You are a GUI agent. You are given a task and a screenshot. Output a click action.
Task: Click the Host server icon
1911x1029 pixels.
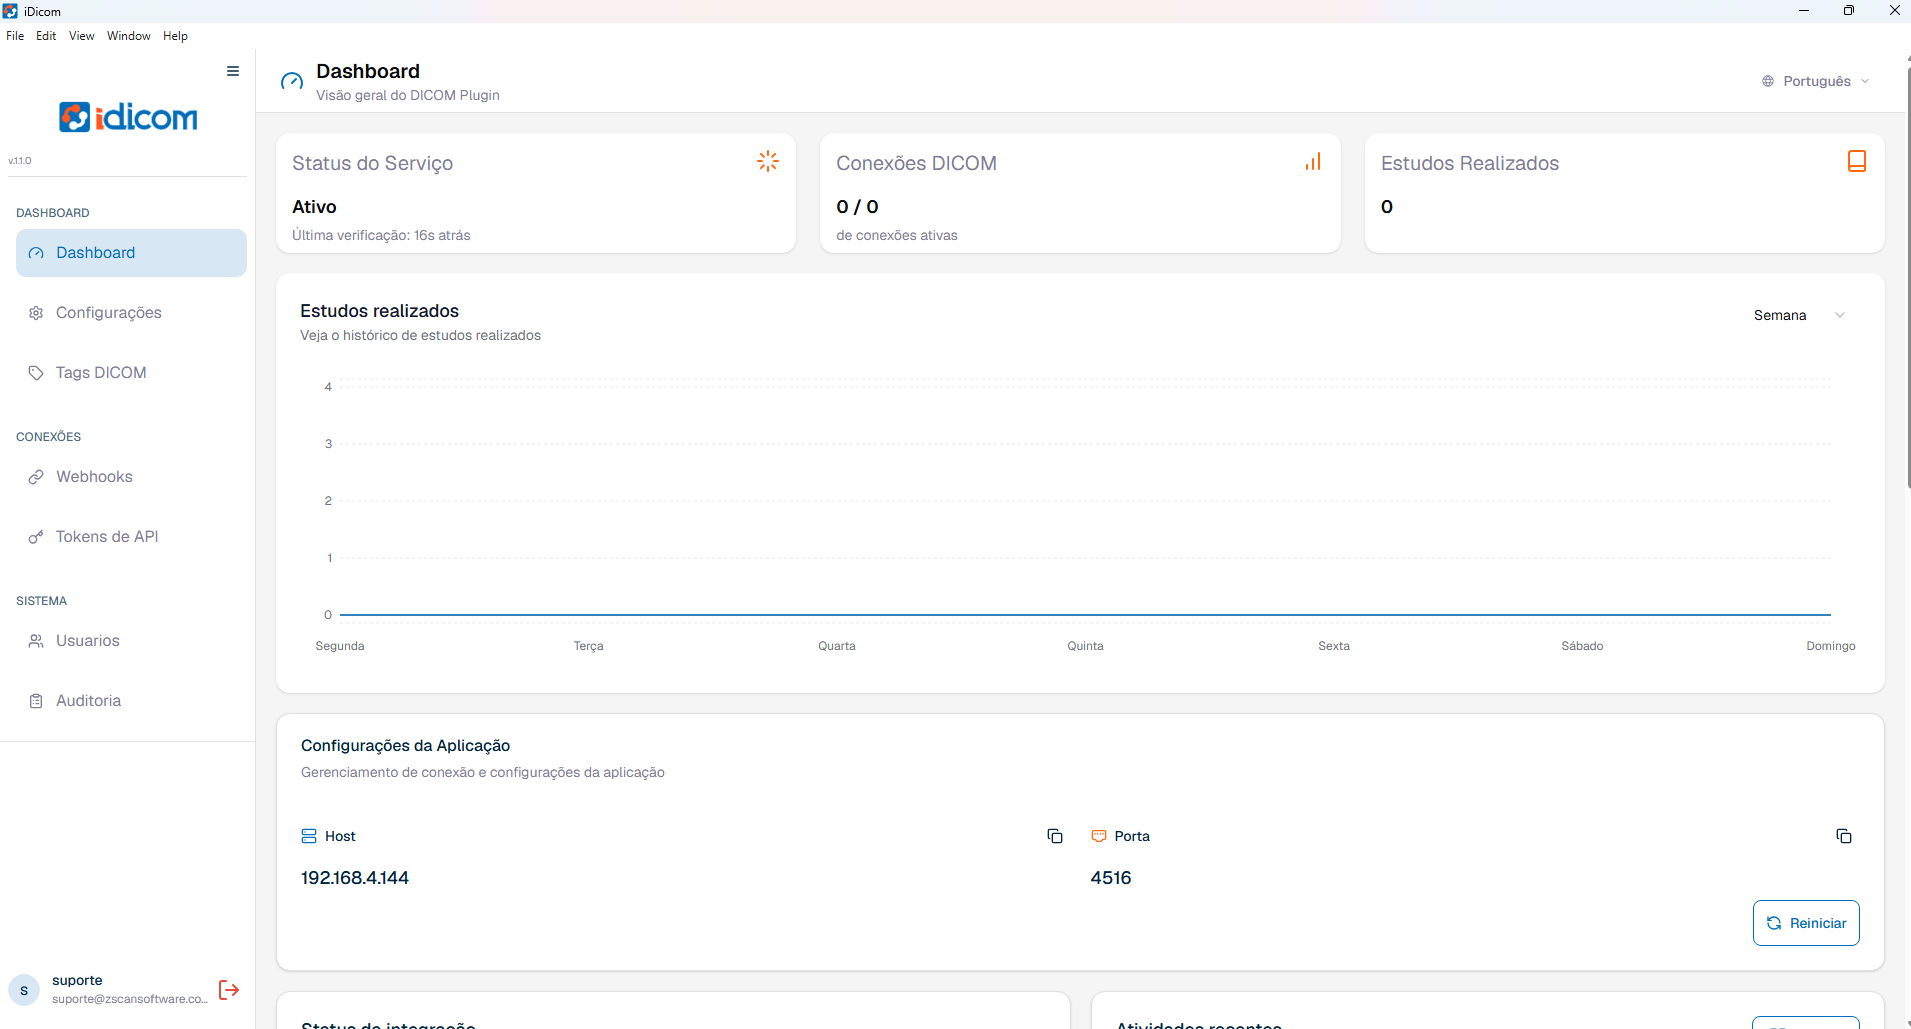pyautogui.click(x=309, y=836)
